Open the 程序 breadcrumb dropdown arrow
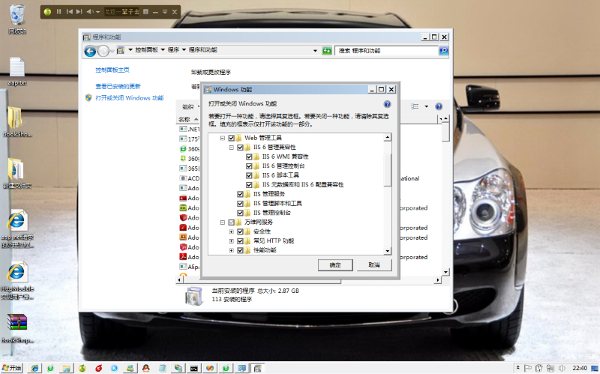Screen dimensions: 600x374 pyautogui.click(x=184, y=50)
